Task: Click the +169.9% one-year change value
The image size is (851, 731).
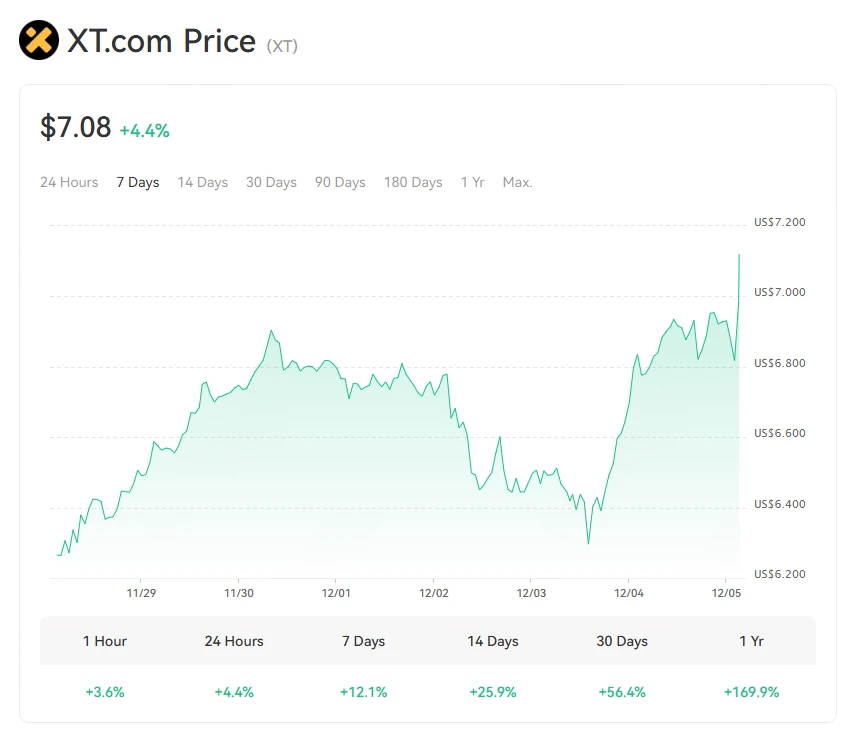Action: (x=751, y=692)
